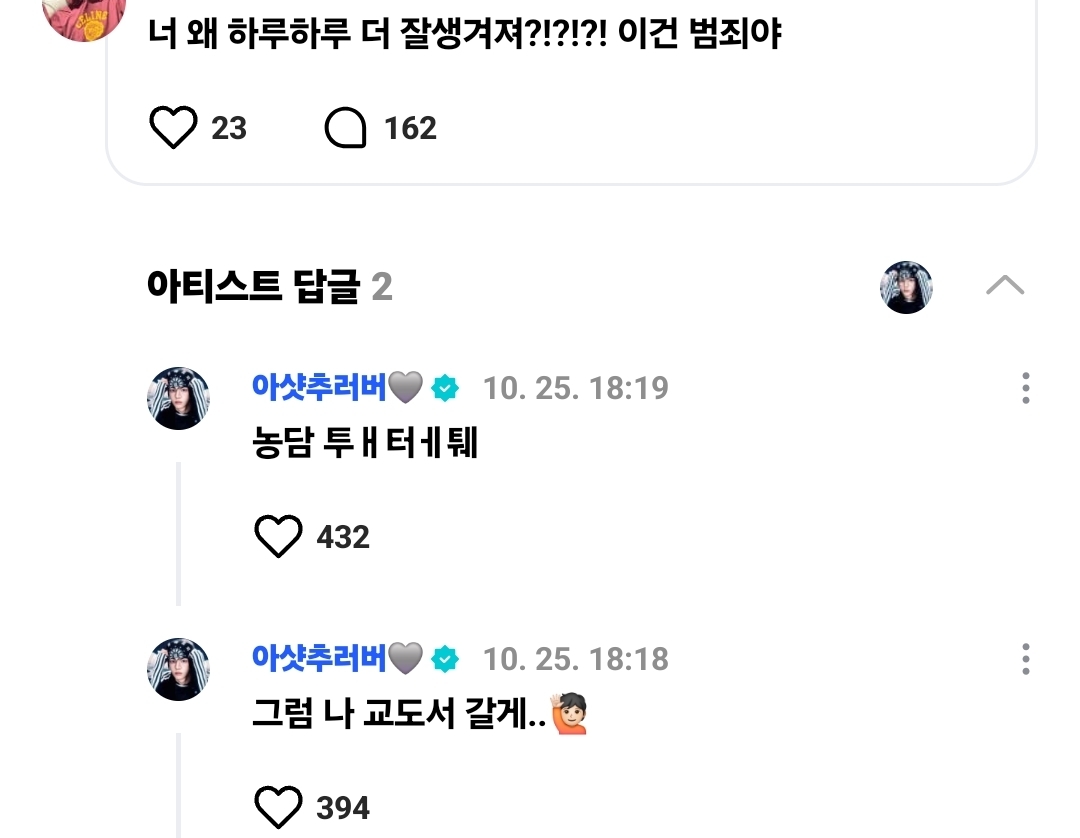Open options menu for the 18:18 reply
Image resolution: width=1080 pixels, height=838 pixels.
(x=1025, y=659)
